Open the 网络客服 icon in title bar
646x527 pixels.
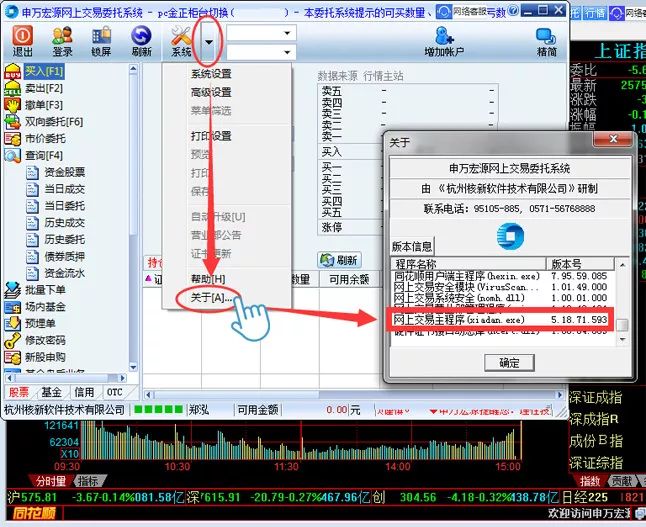coord(444,11)
